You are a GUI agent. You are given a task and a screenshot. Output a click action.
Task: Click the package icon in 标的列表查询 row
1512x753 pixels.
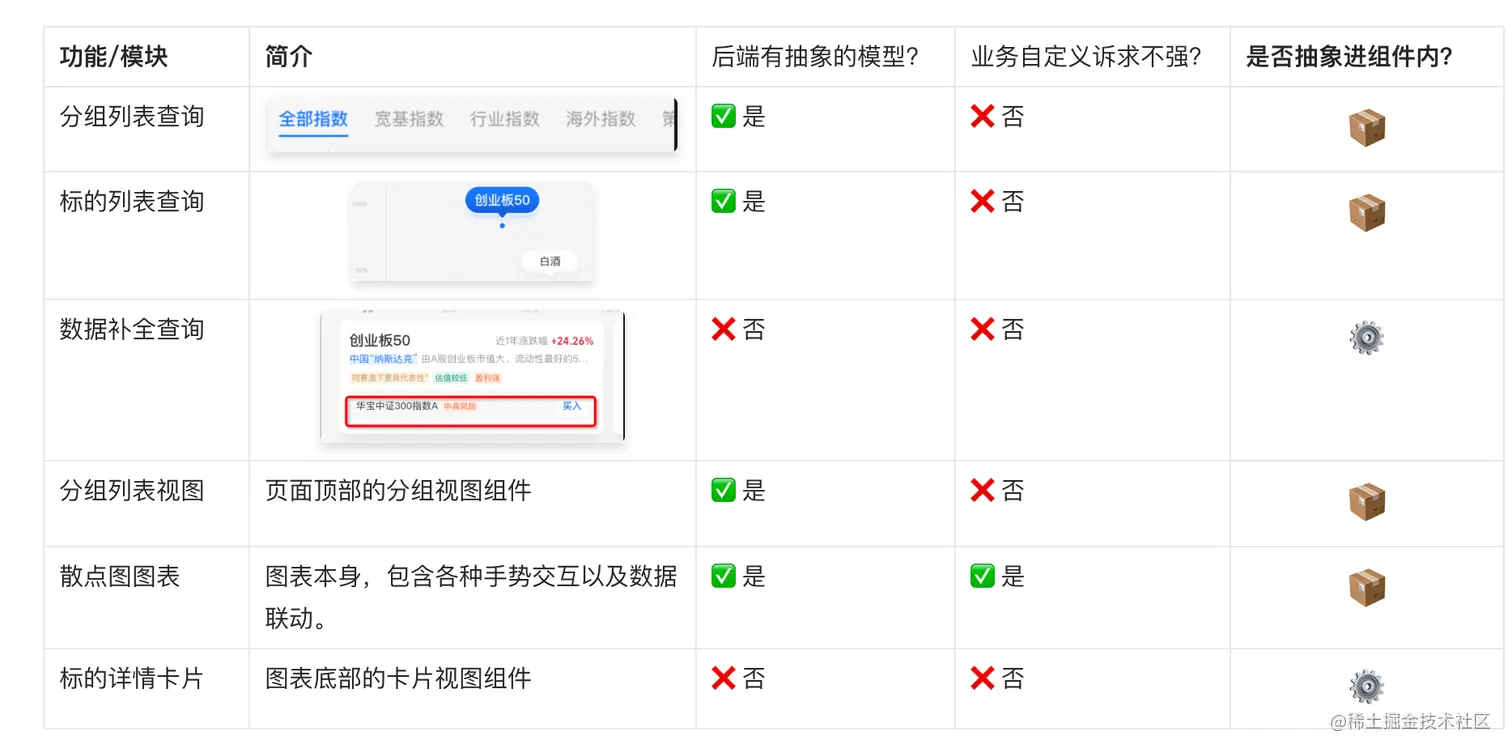tap(1366, 213)
